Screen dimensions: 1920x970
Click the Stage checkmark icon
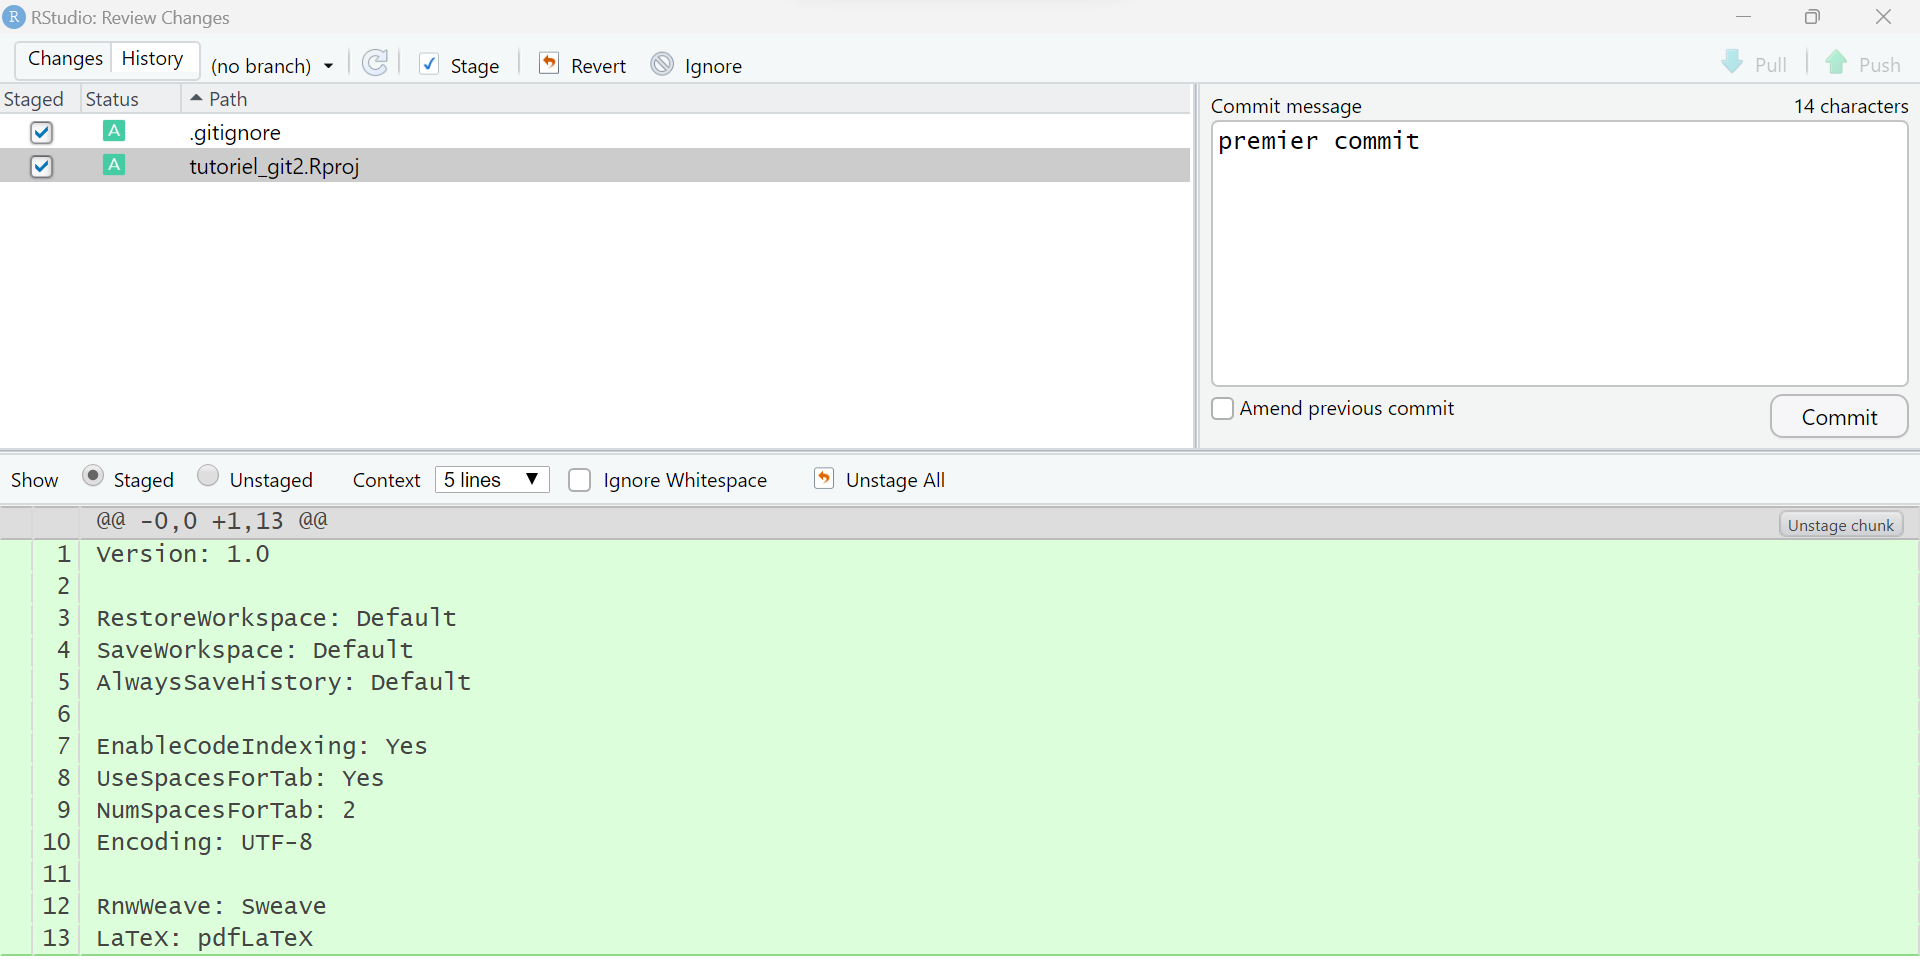(x=429, y=64)
